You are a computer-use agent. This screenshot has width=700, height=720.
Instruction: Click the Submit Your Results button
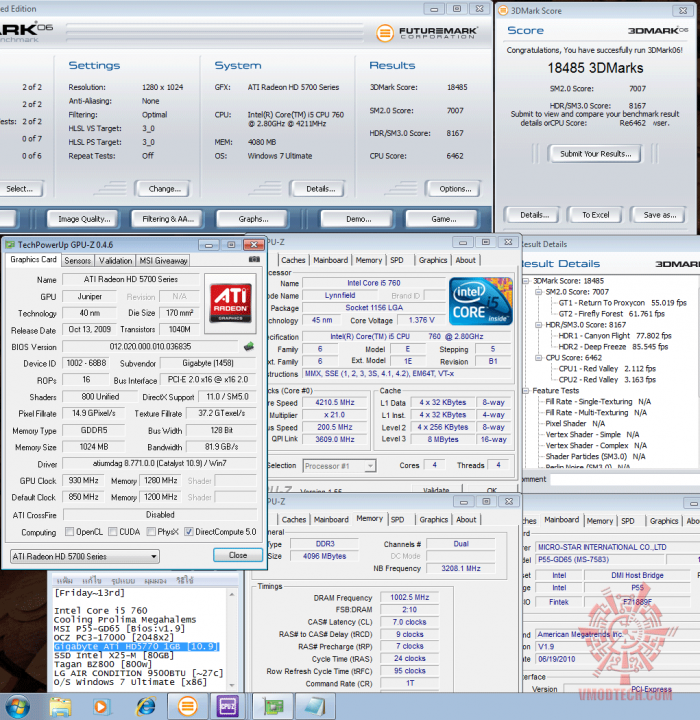coord(595,154)
